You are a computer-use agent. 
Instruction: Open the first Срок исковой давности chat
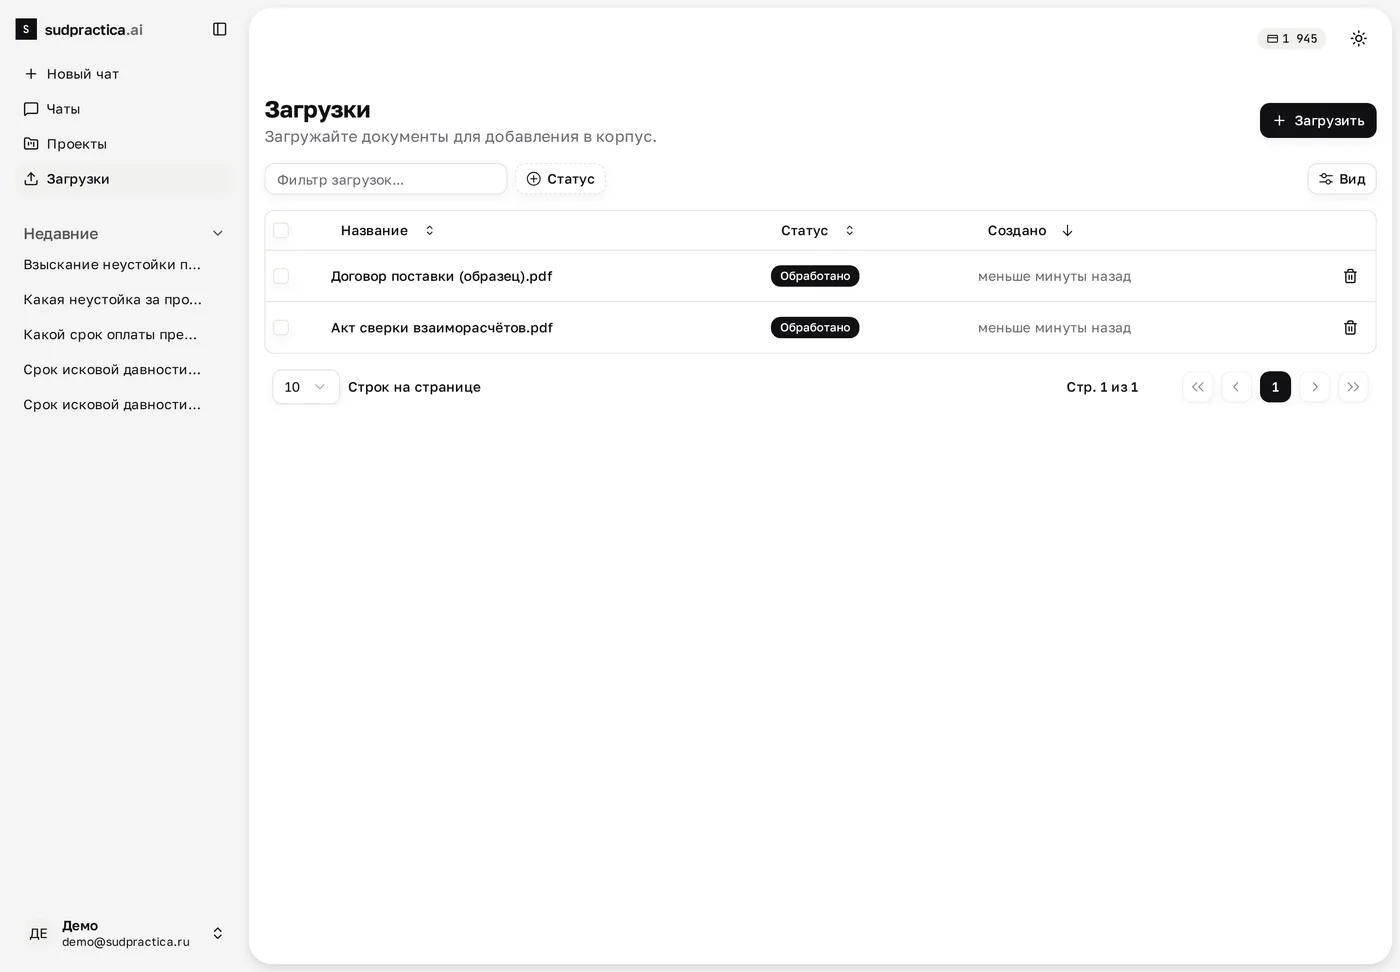(x=112, y=369)
